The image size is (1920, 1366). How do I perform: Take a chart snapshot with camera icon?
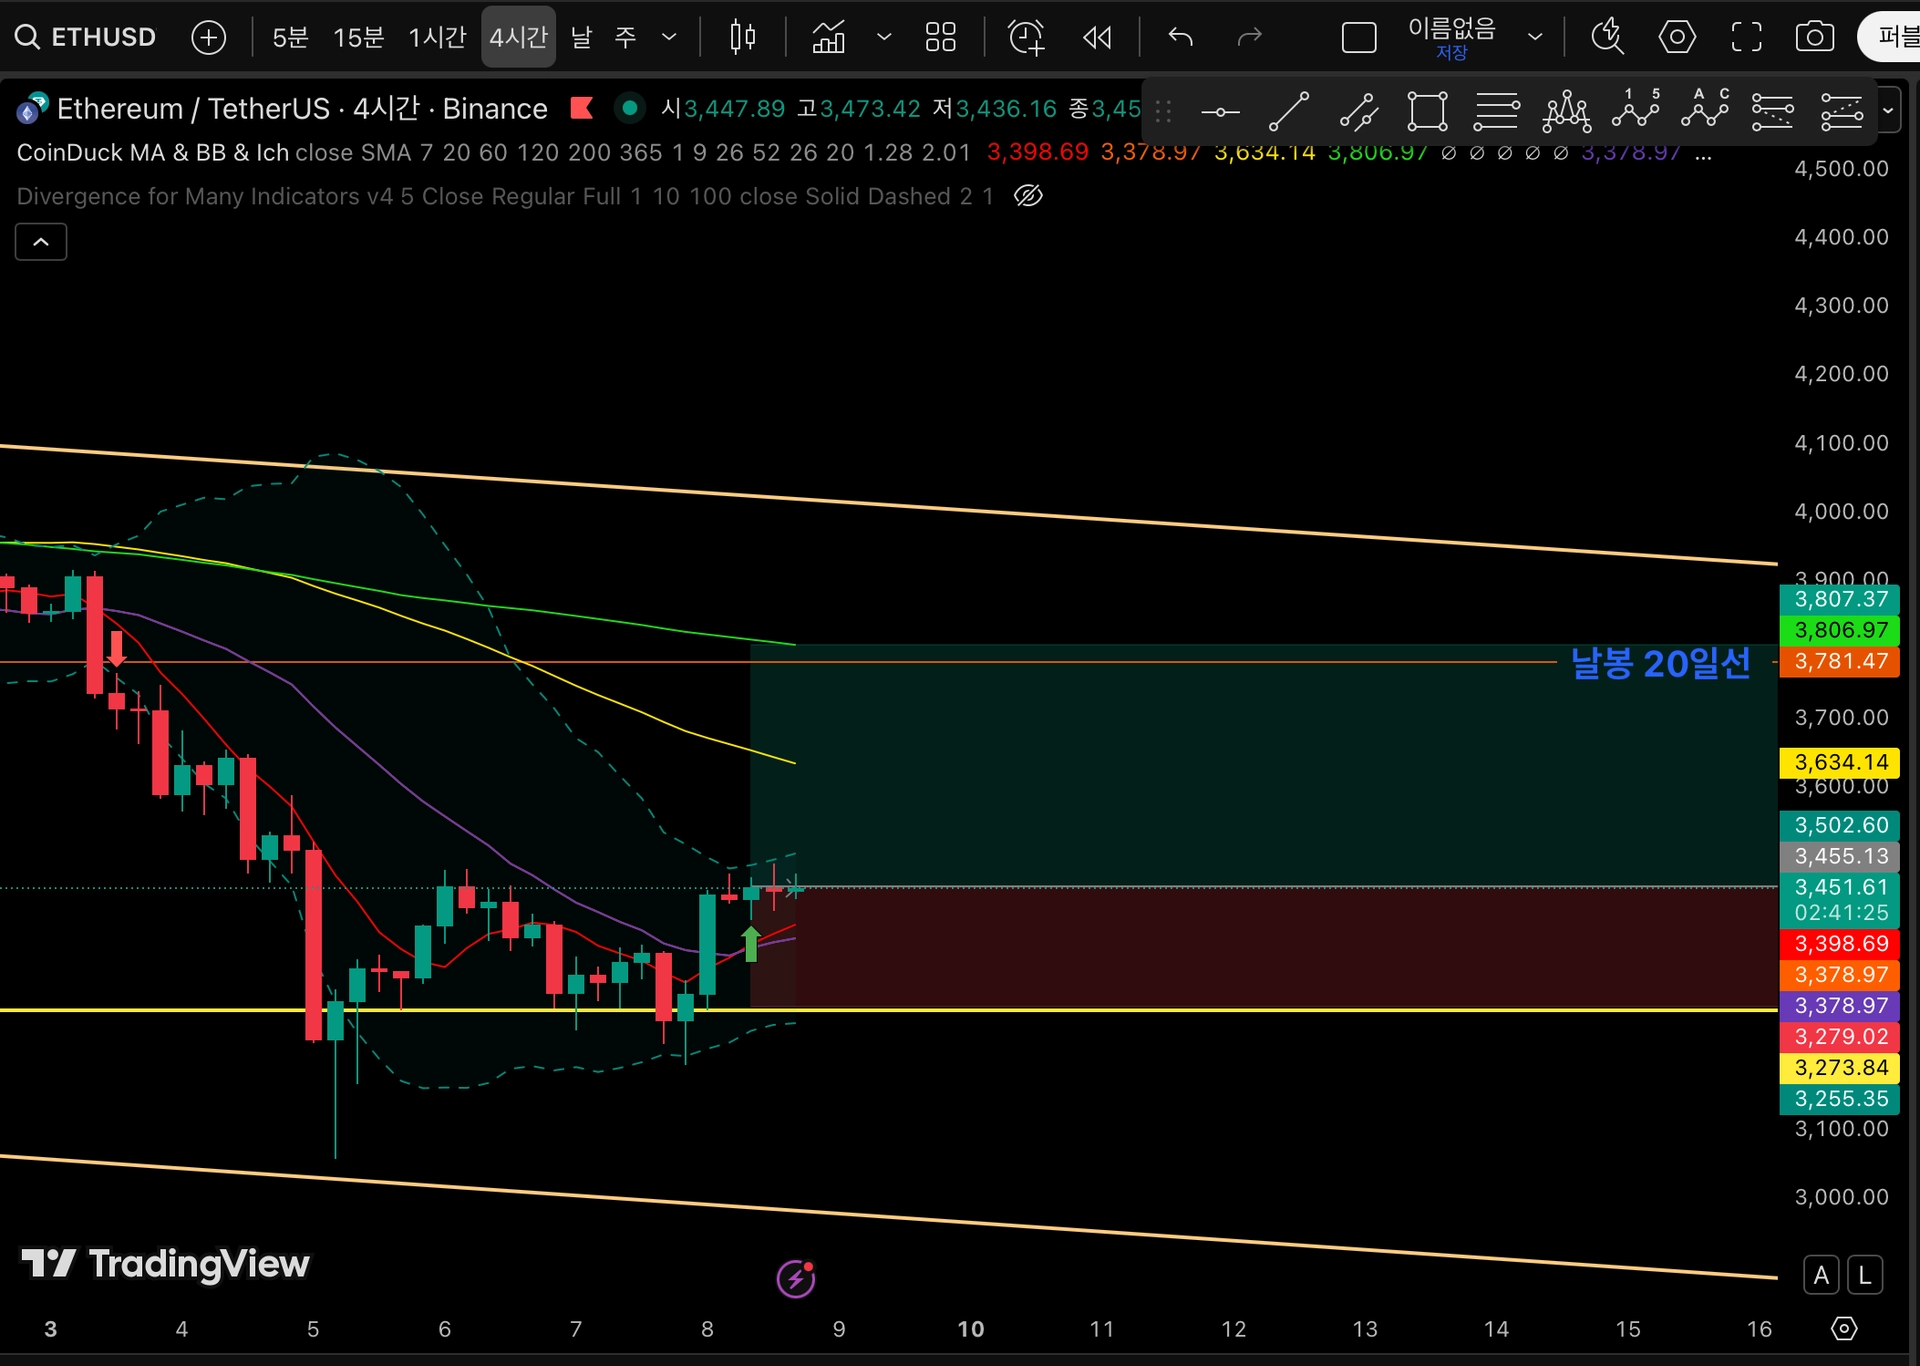point(1814,38)
